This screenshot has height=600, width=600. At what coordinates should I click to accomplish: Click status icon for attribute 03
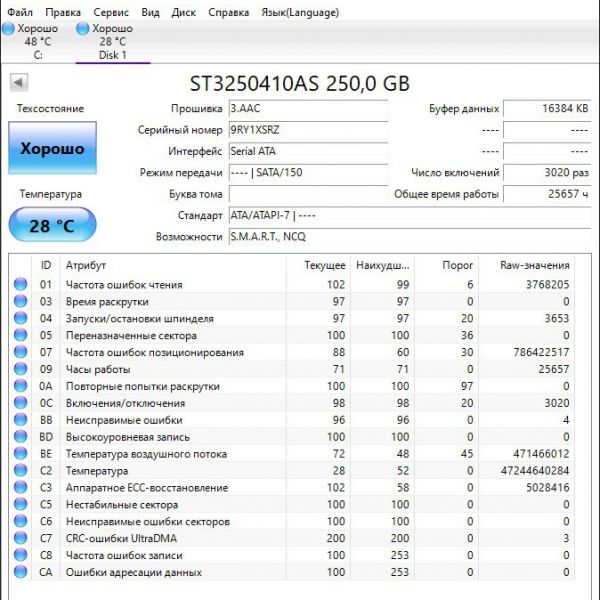pos(20,301)
